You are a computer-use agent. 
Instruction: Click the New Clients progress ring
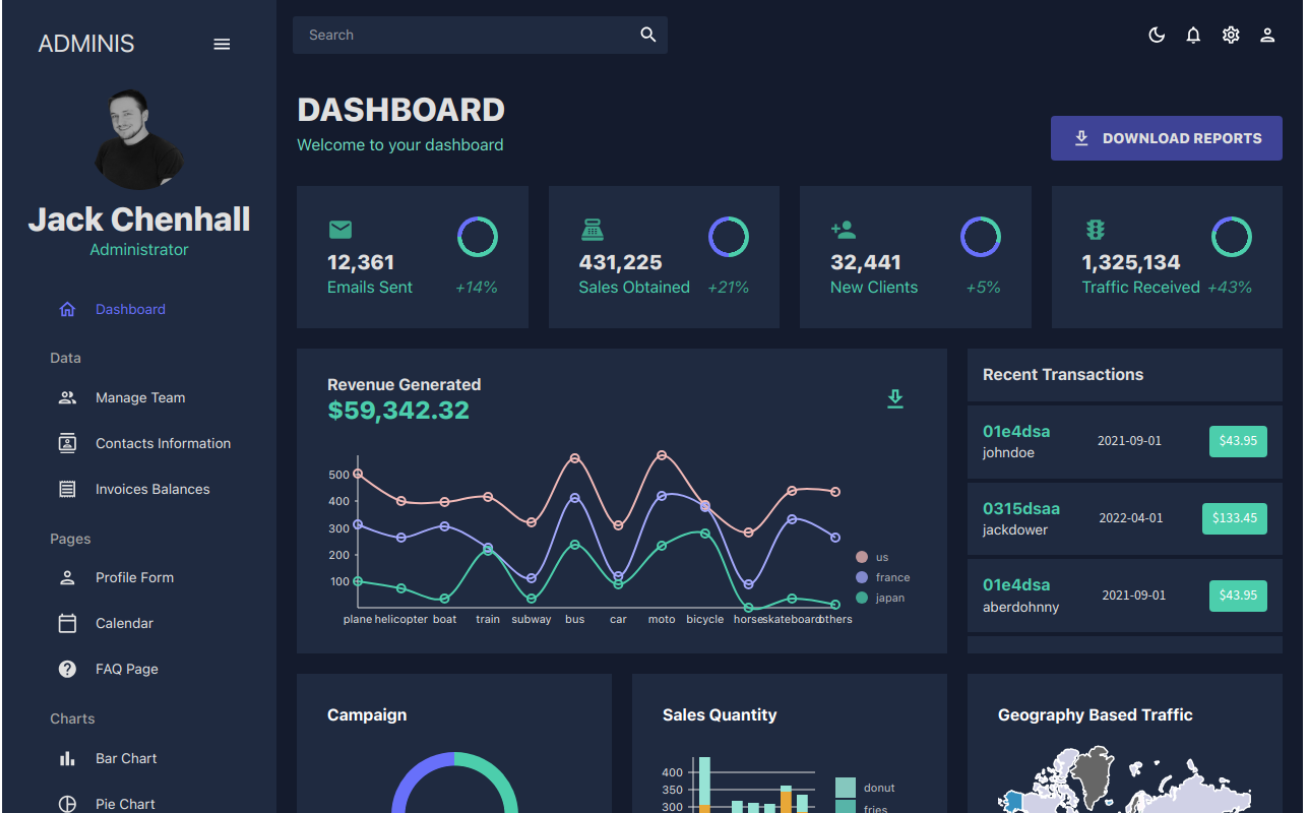click(980, 237)
